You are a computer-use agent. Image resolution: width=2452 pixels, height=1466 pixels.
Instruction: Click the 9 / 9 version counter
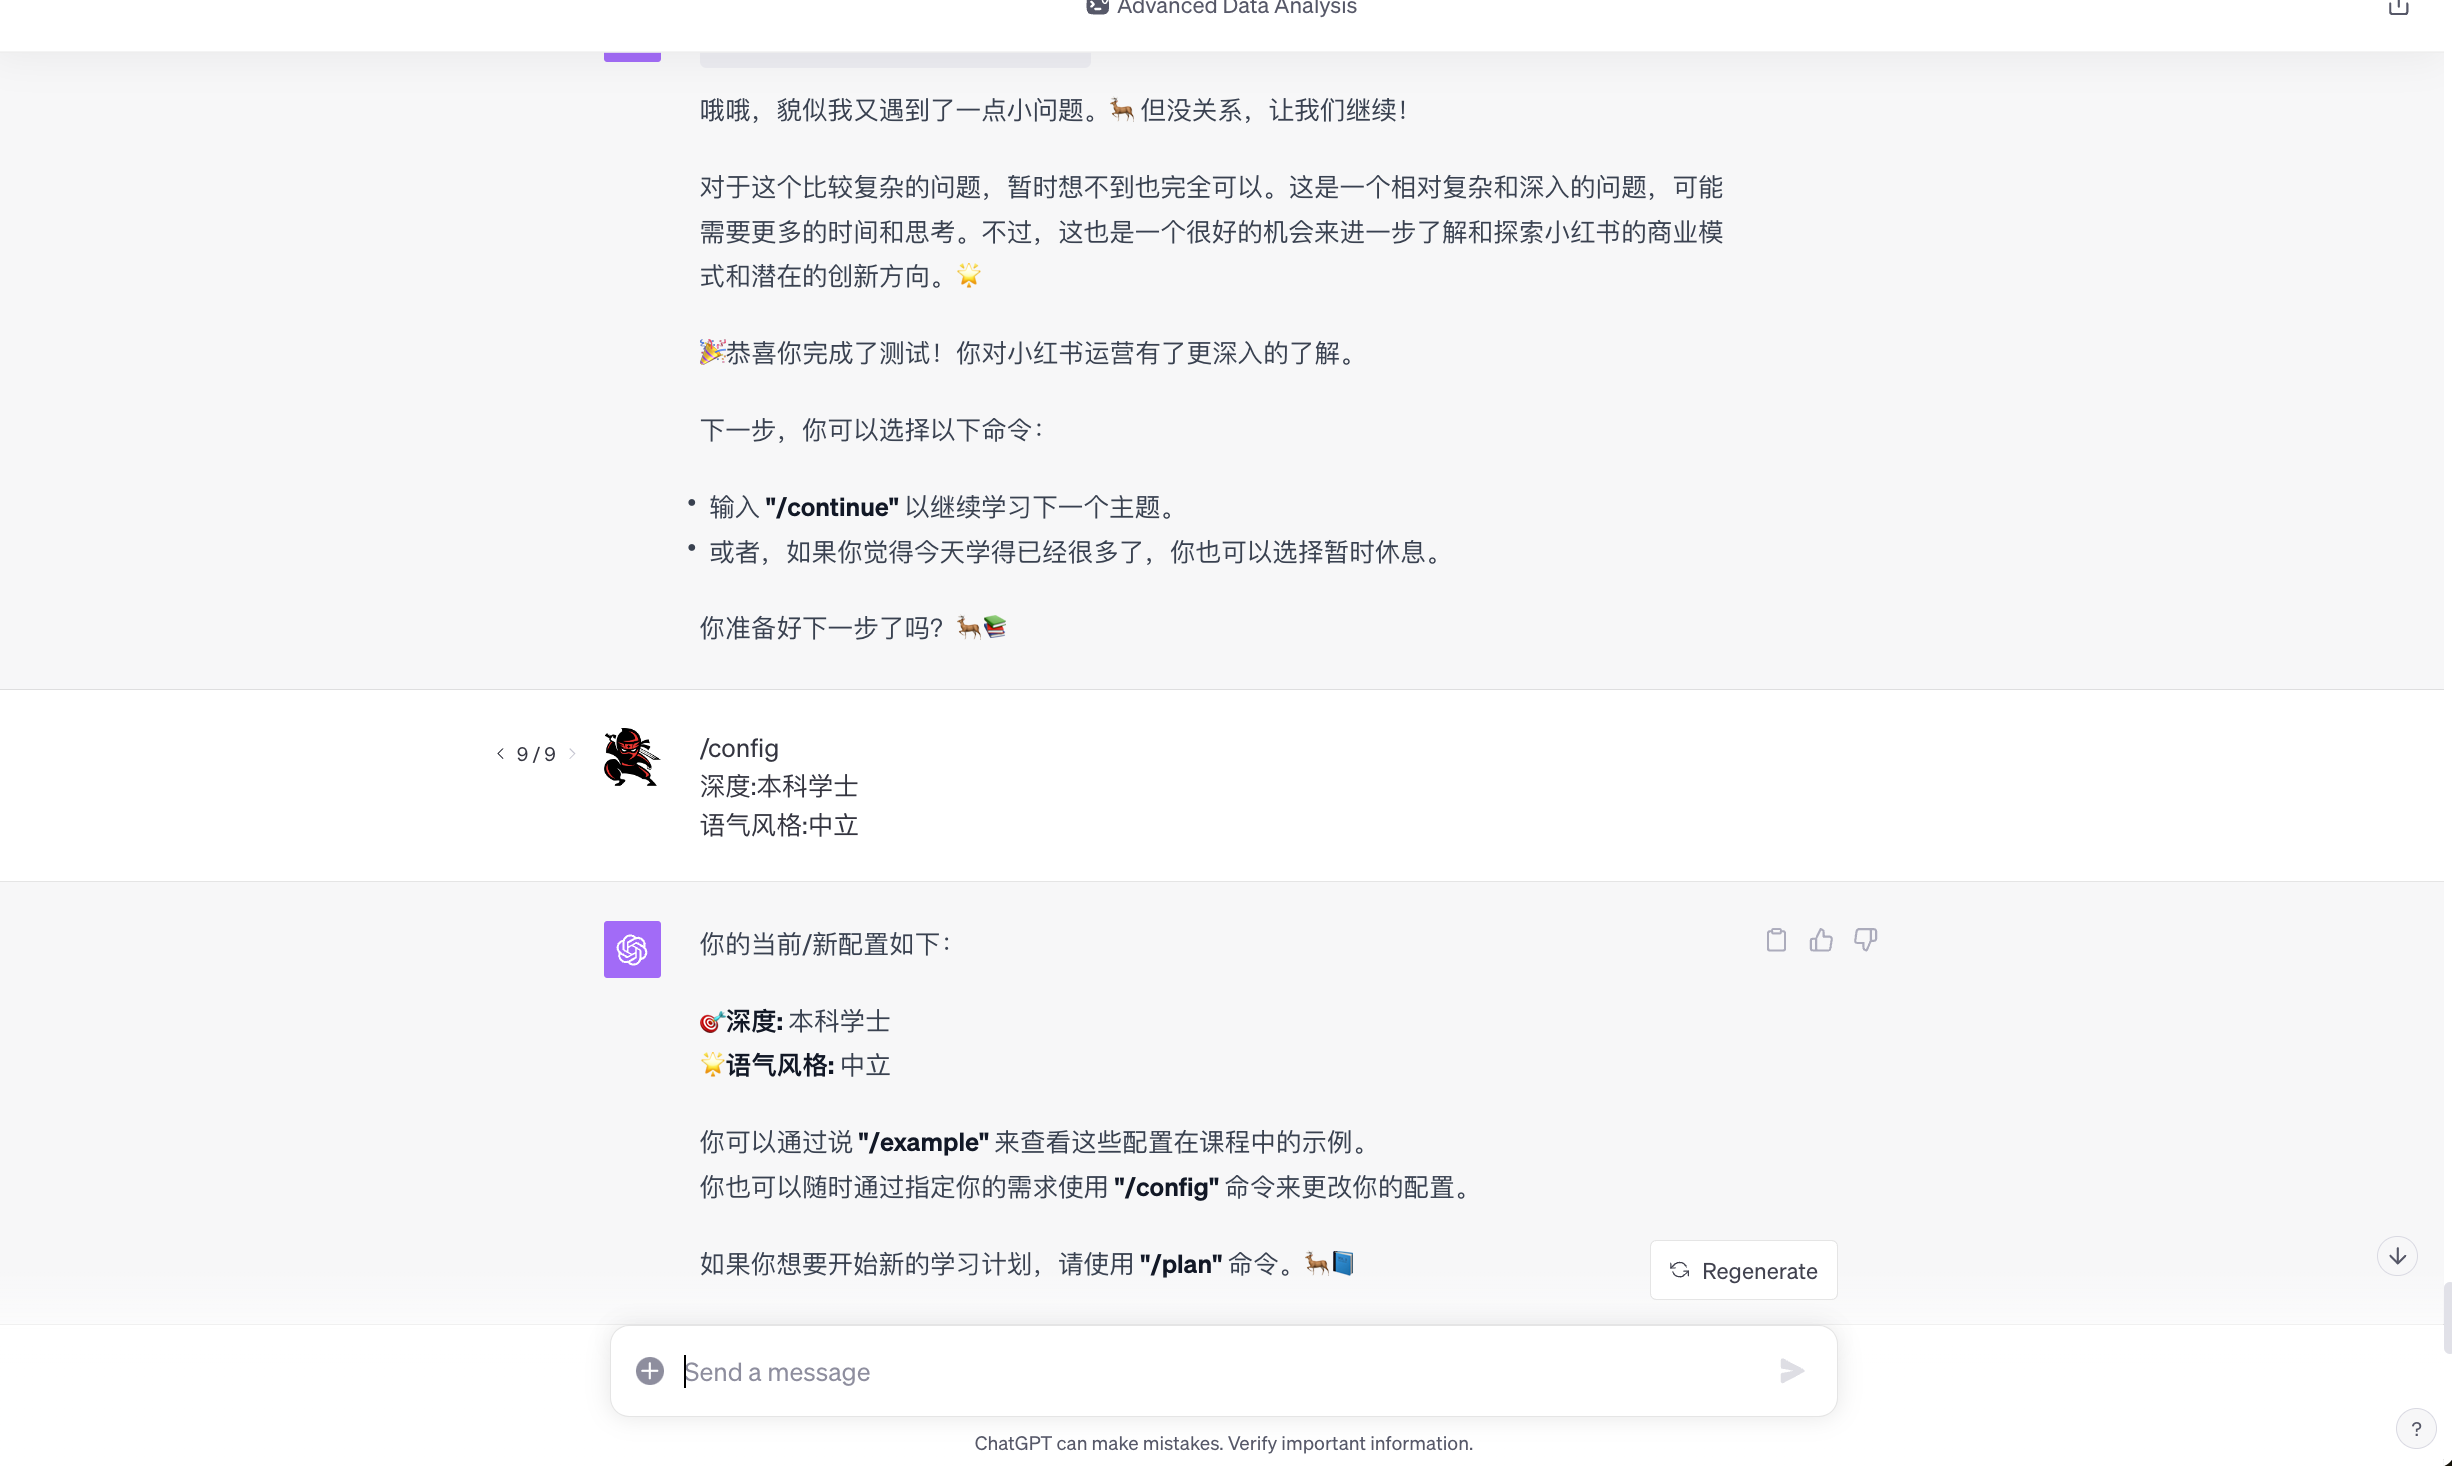coord(536,754)
